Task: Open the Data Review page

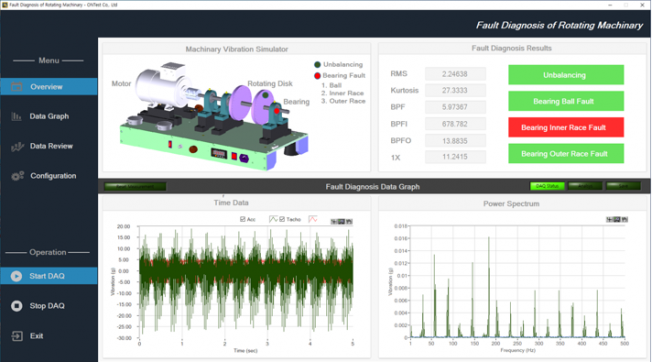Action: tap(51, 146)
